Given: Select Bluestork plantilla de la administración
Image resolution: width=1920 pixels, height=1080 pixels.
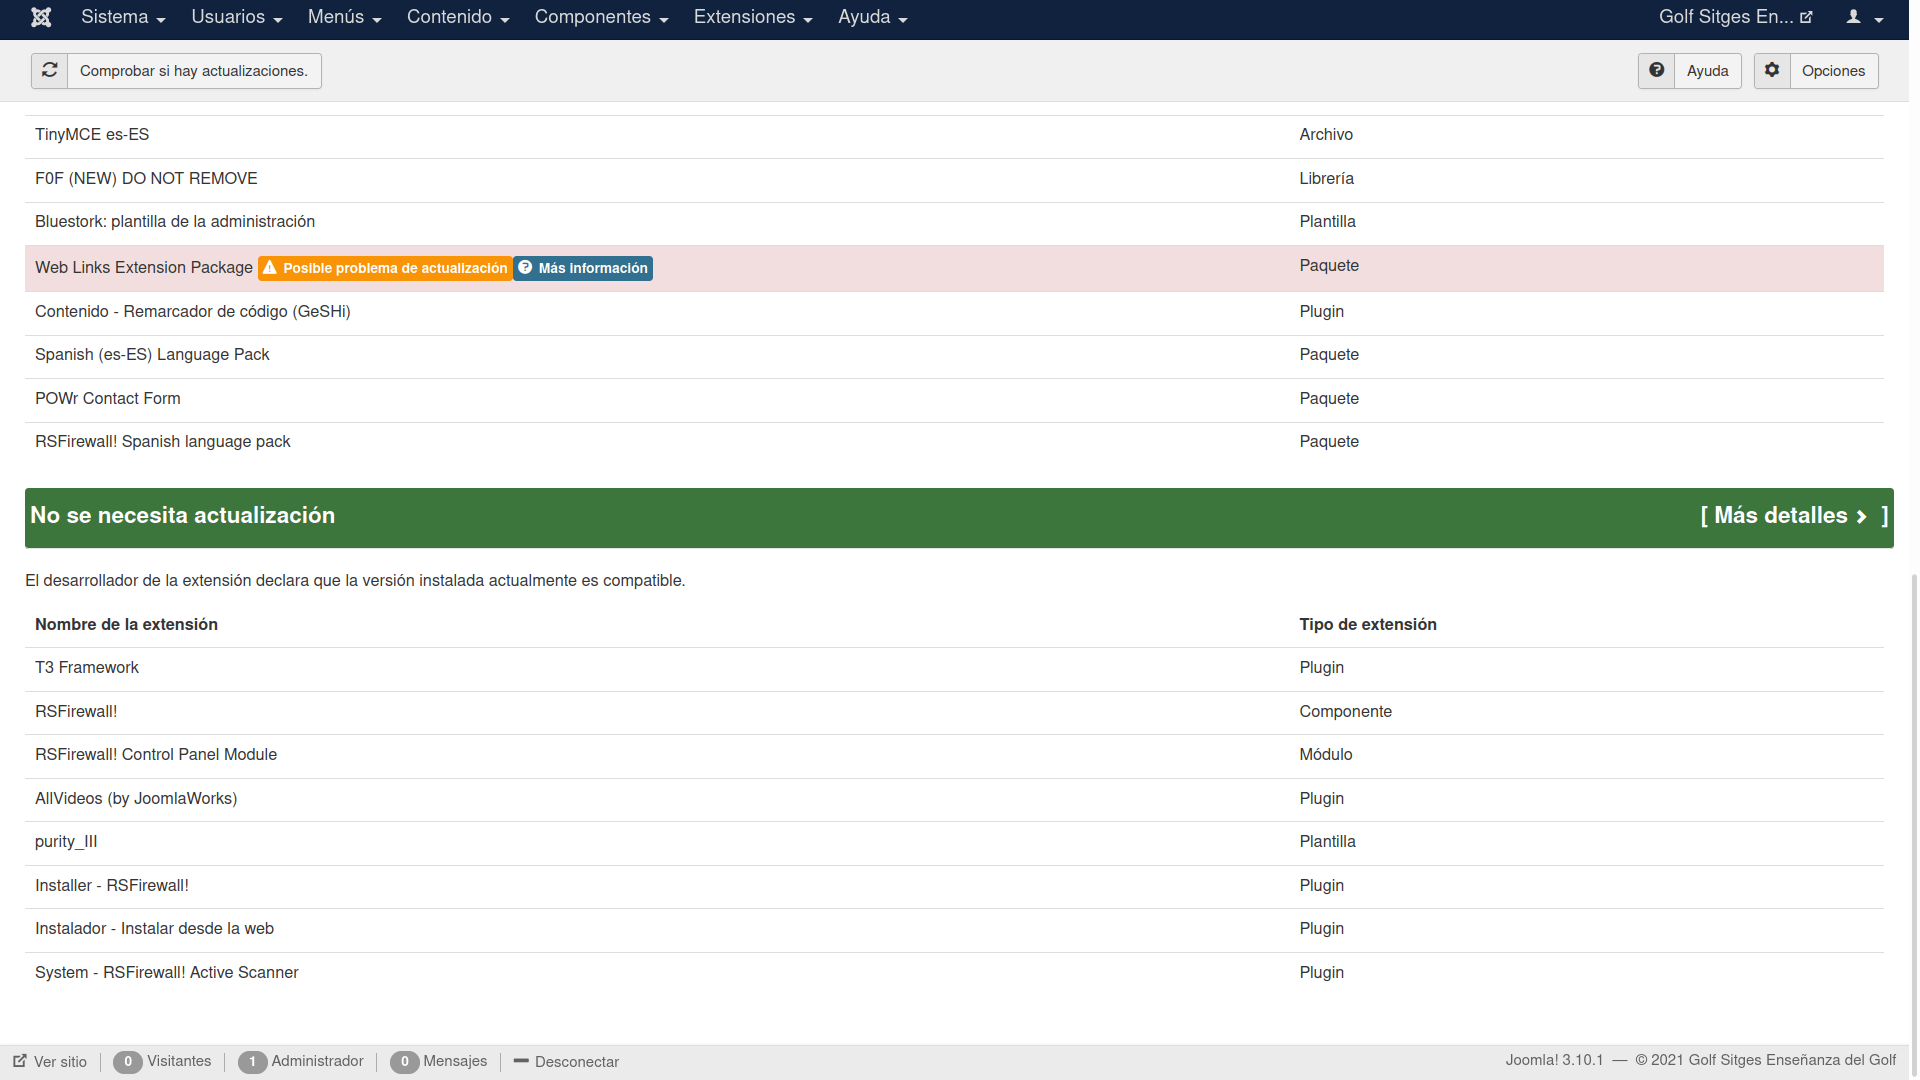Looking at the screenshot, I should point(175,222).
